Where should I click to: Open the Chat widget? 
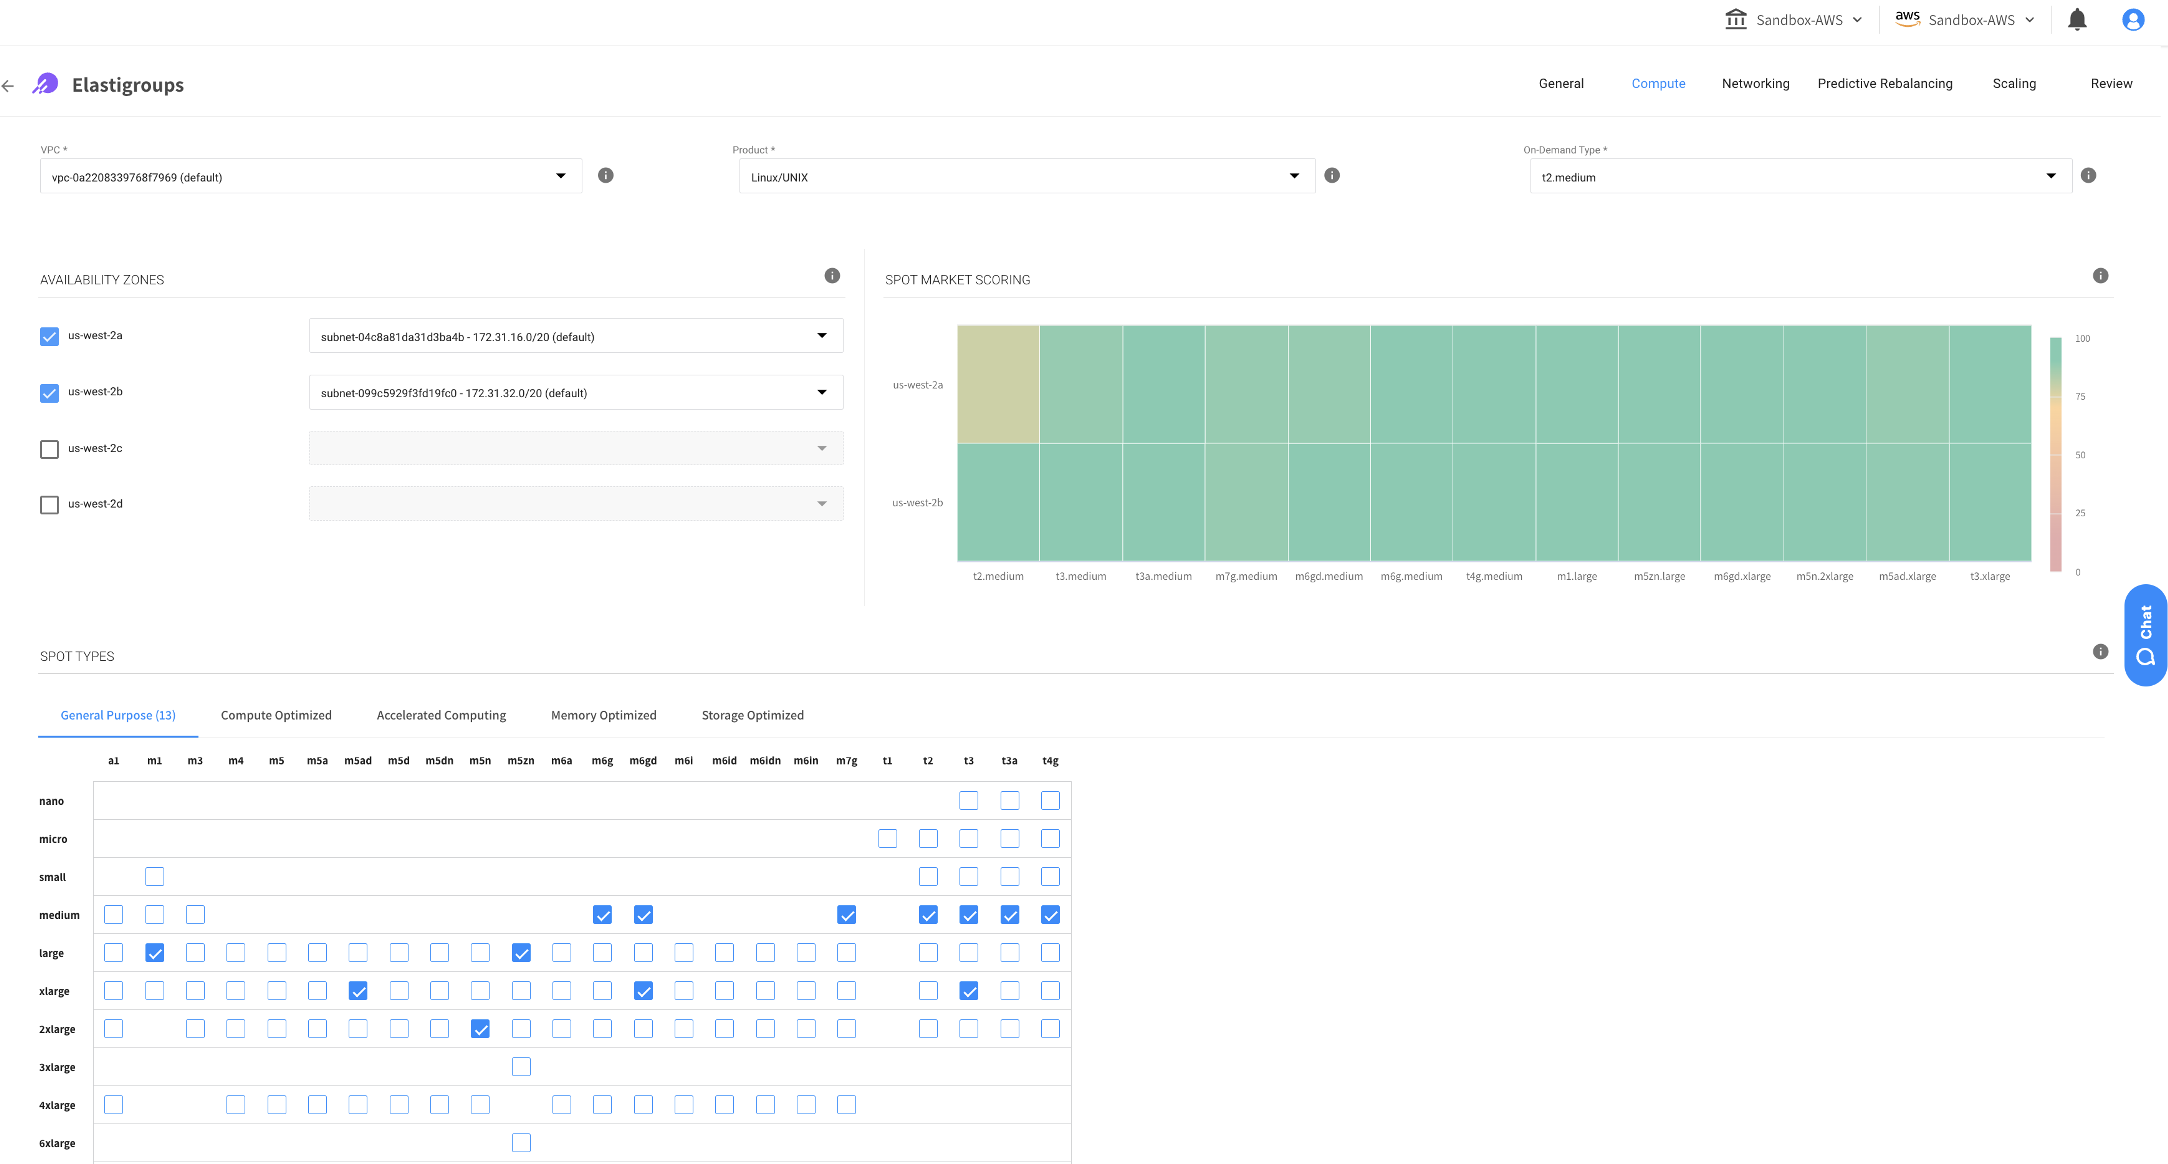pos(2145,634)
